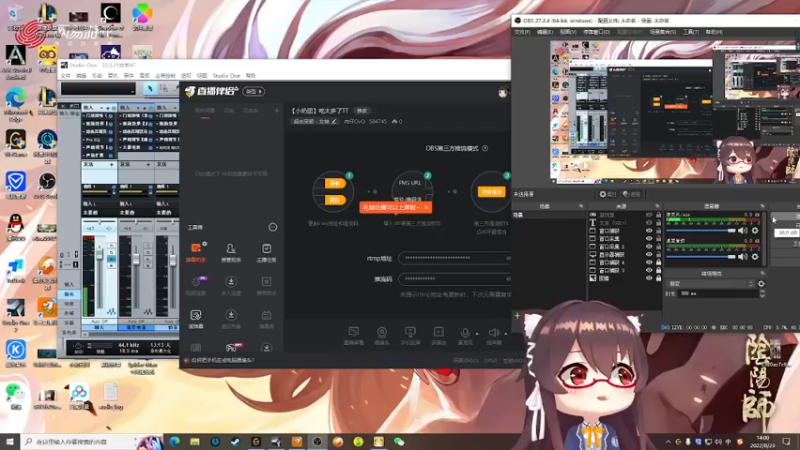Open OBS properties gear button

(x=607, y=194)
